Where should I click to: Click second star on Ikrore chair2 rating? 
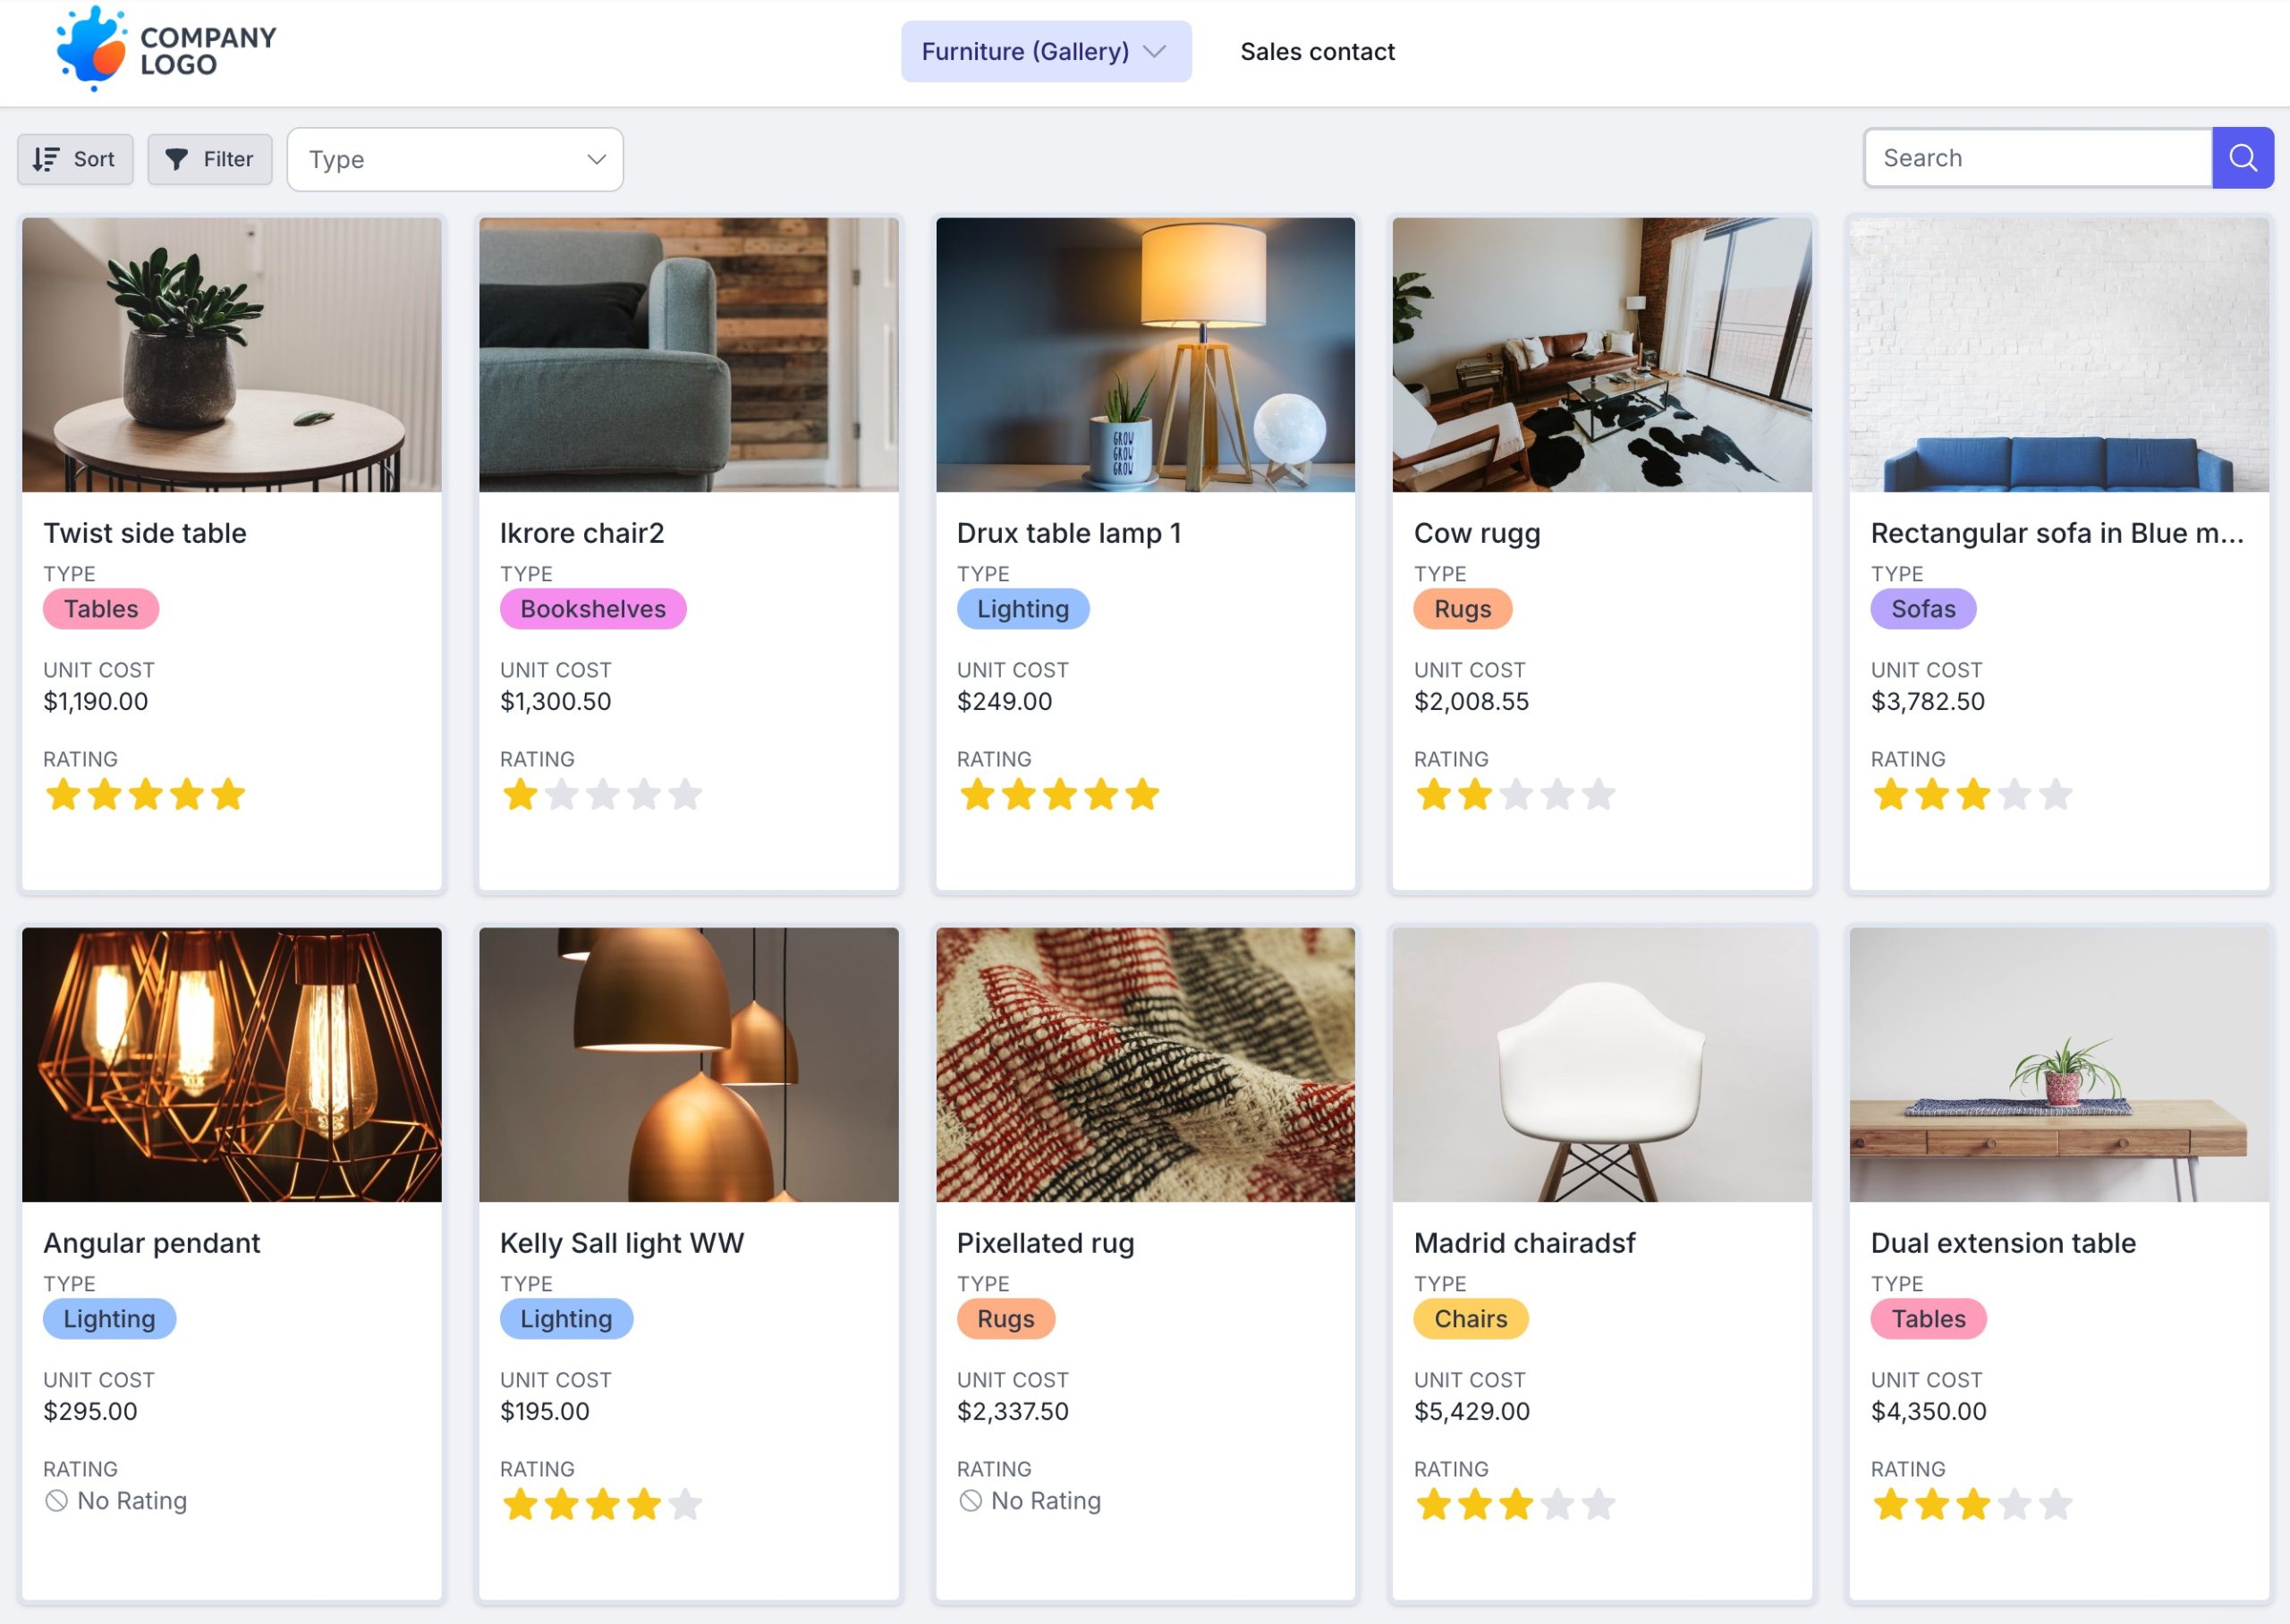(x=562, y=795)
